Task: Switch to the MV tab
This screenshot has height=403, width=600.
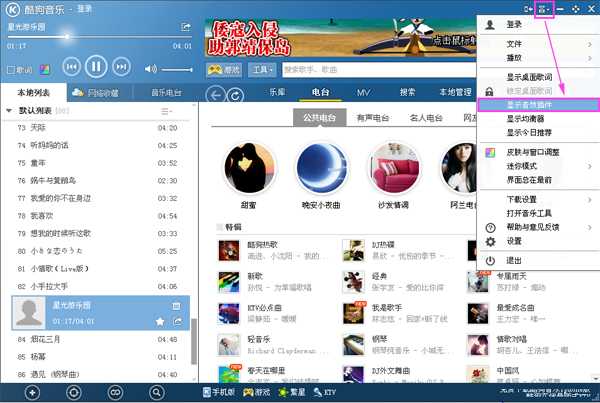Action: point(363,92)
